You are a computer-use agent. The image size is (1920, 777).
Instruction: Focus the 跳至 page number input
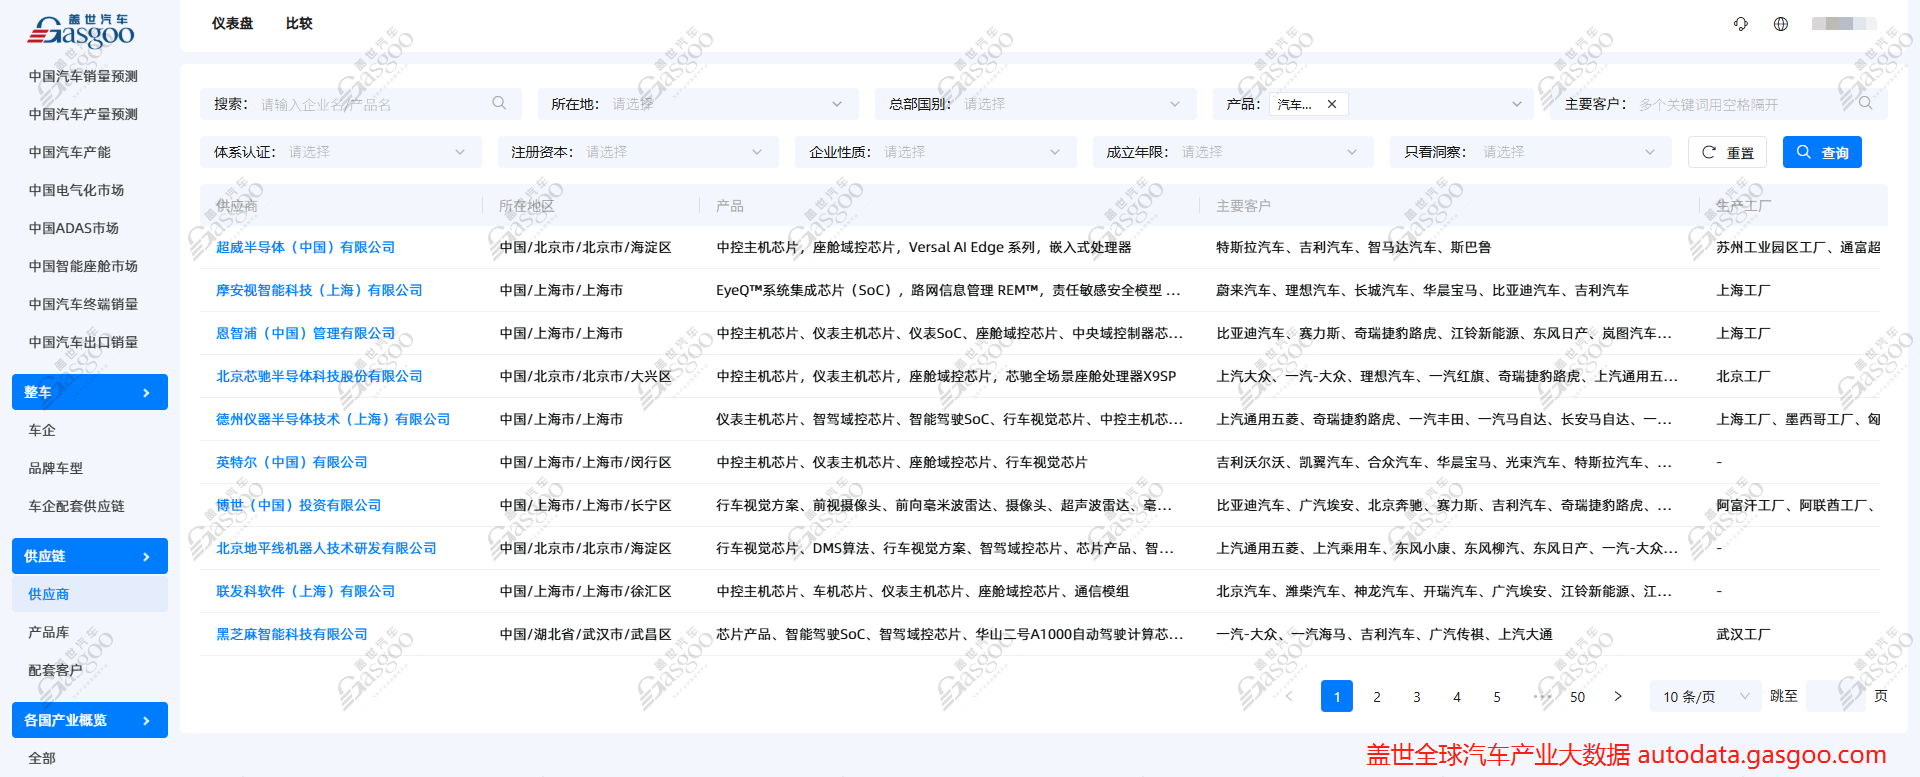click(1836, 696)
